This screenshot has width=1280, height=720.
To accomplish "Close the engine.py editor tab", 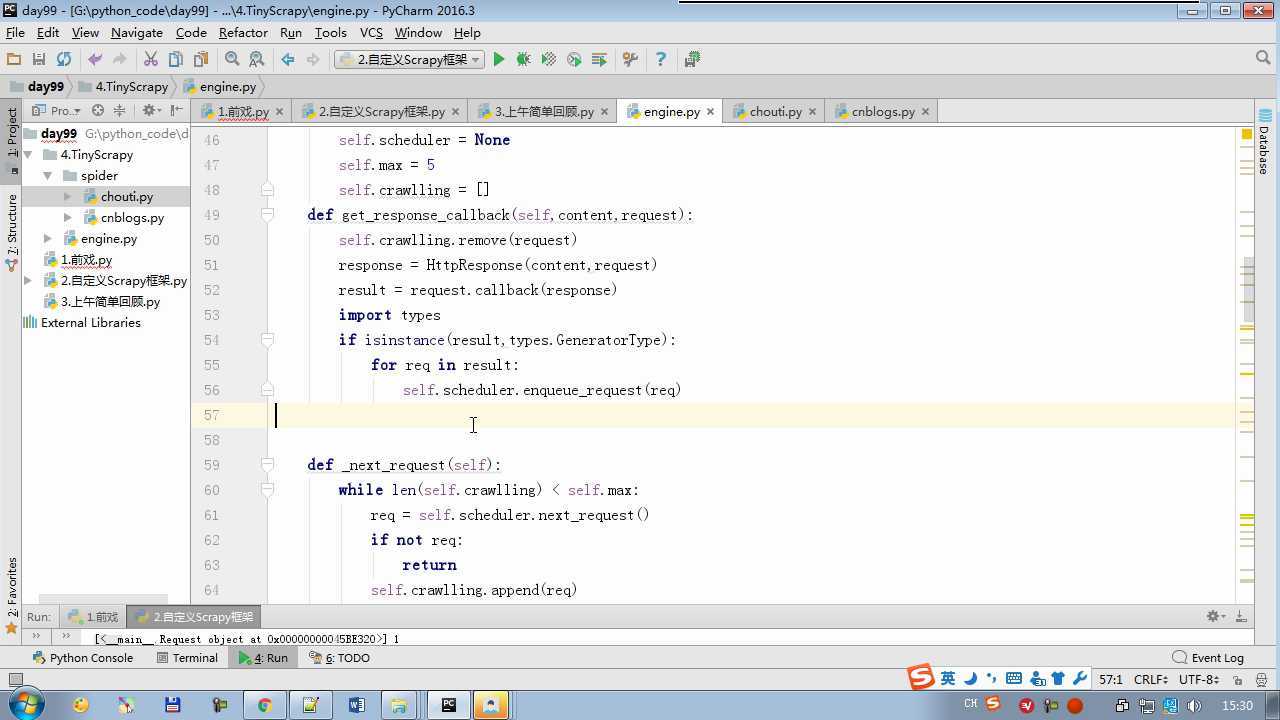I will pyautogui.click(x=710, y=111).
